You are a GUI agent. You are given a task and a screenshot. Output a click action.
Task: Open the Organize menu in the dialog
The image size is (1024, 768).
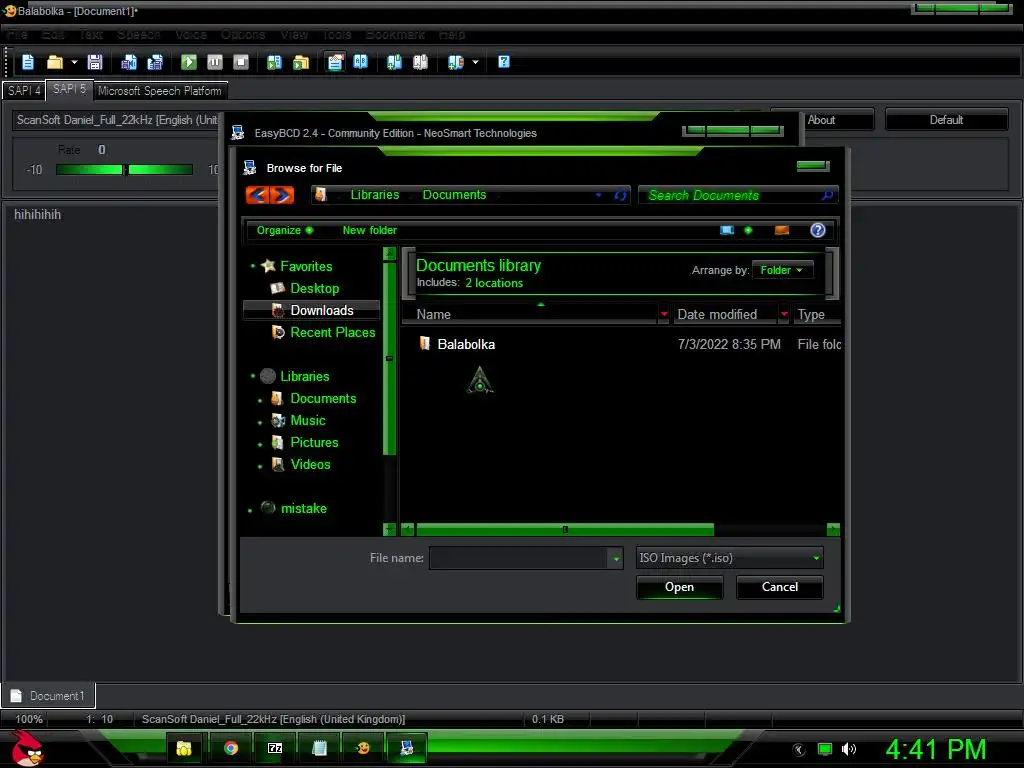285,230
